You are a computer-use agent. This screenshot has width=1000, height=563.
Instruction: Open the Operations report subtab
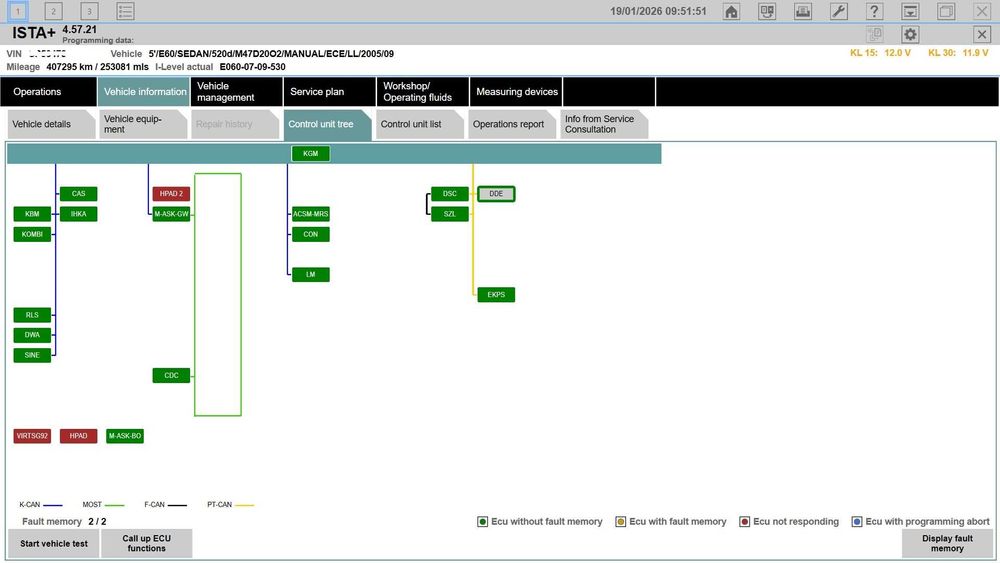click(x=510, y=124)
